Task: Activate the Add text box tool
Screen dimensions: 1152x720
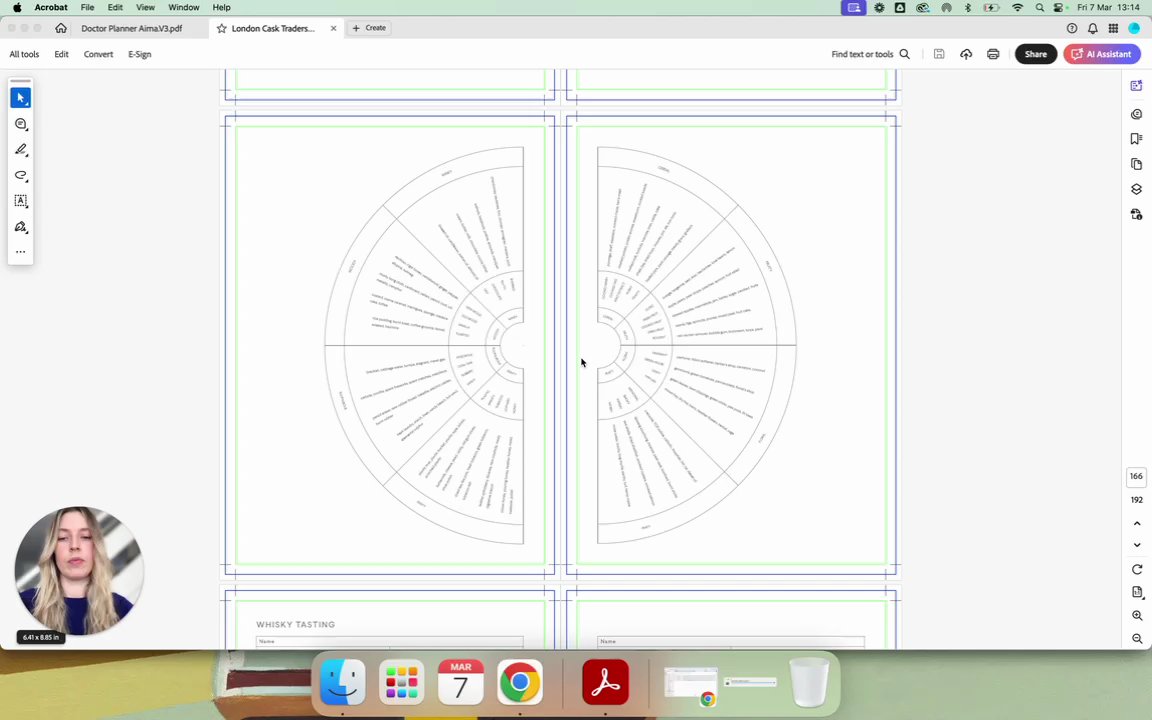Action: [21, 201]
